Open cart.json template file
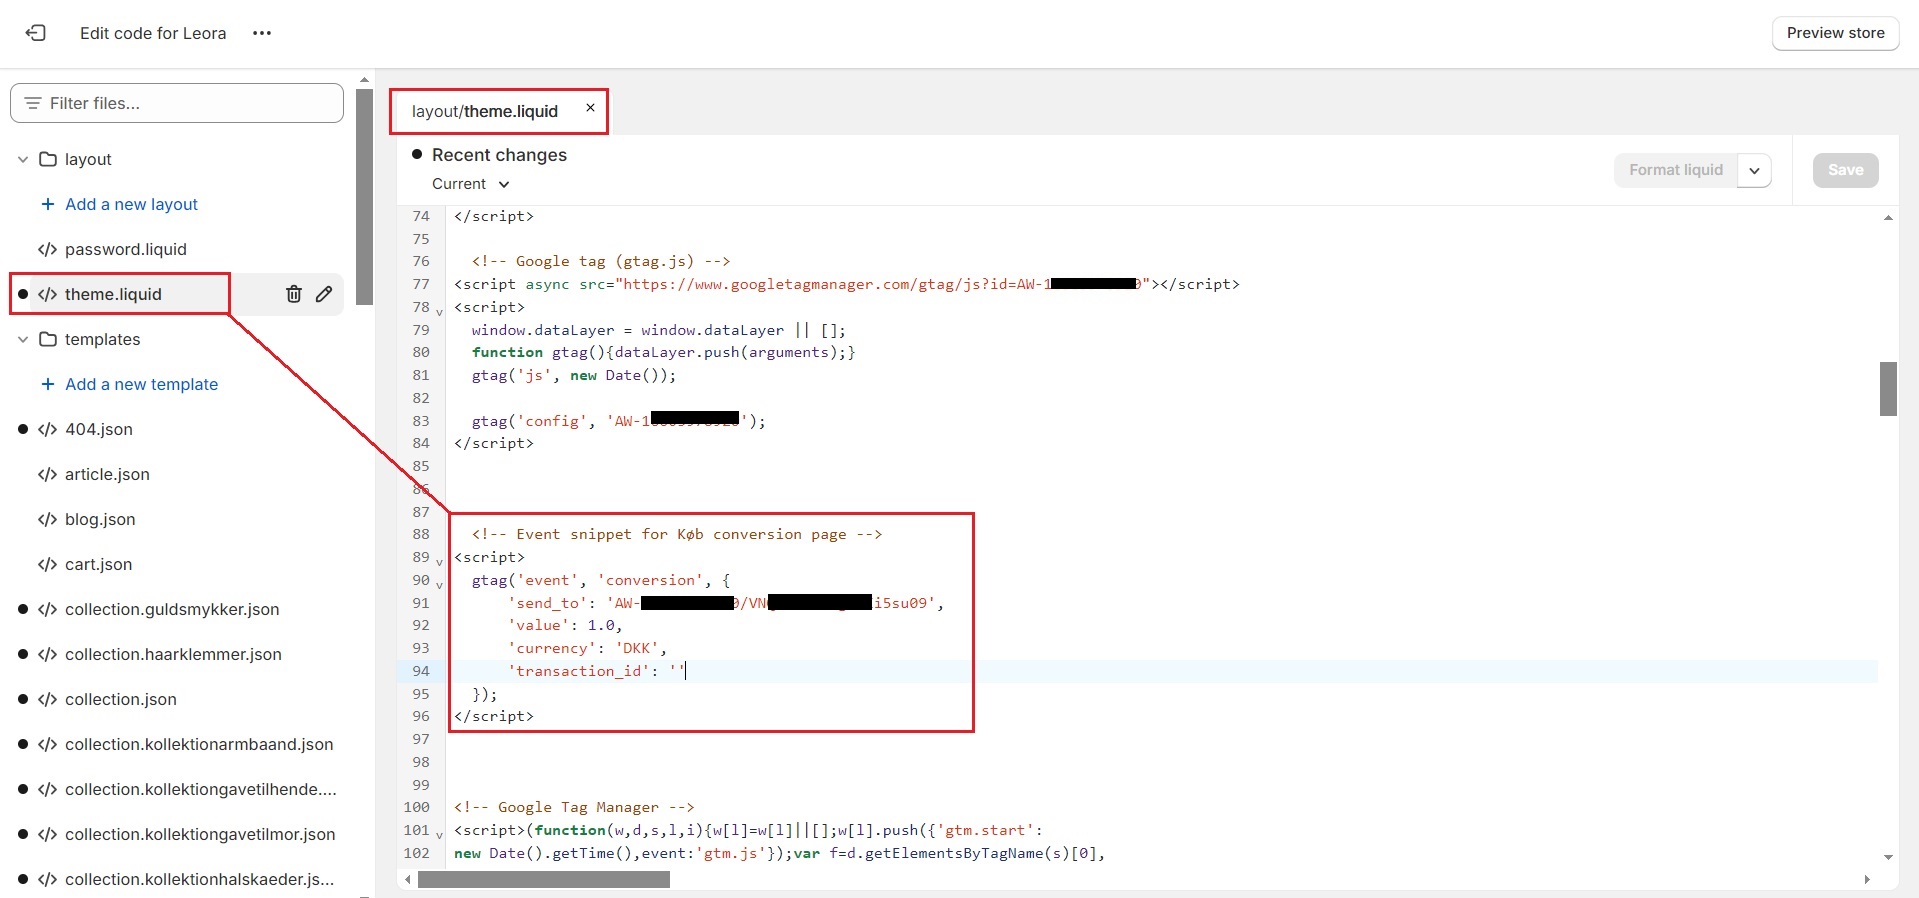The image size is (1919, 898). pos(98,564)
